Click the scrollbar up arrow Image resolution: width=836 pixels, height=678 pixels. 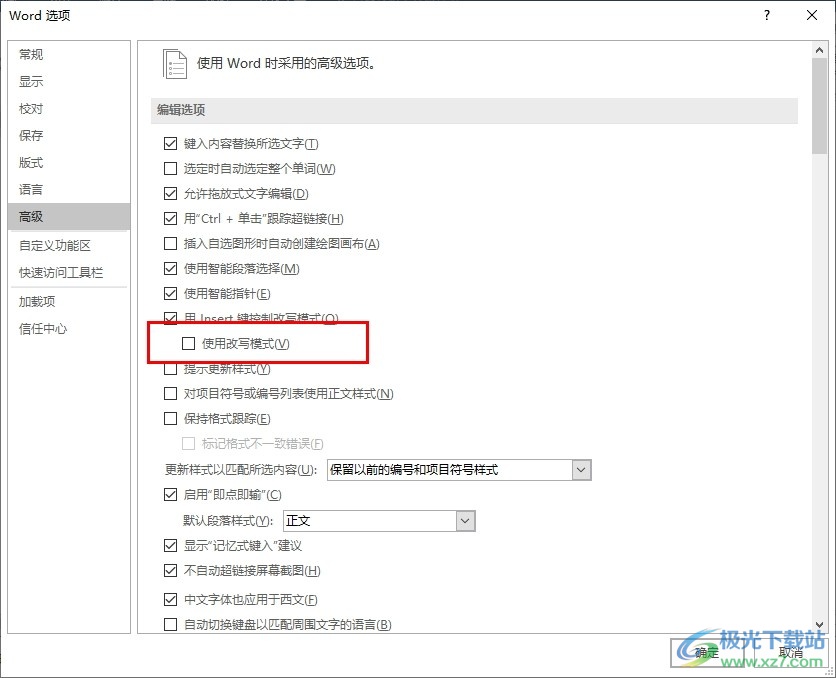(819, 50)
